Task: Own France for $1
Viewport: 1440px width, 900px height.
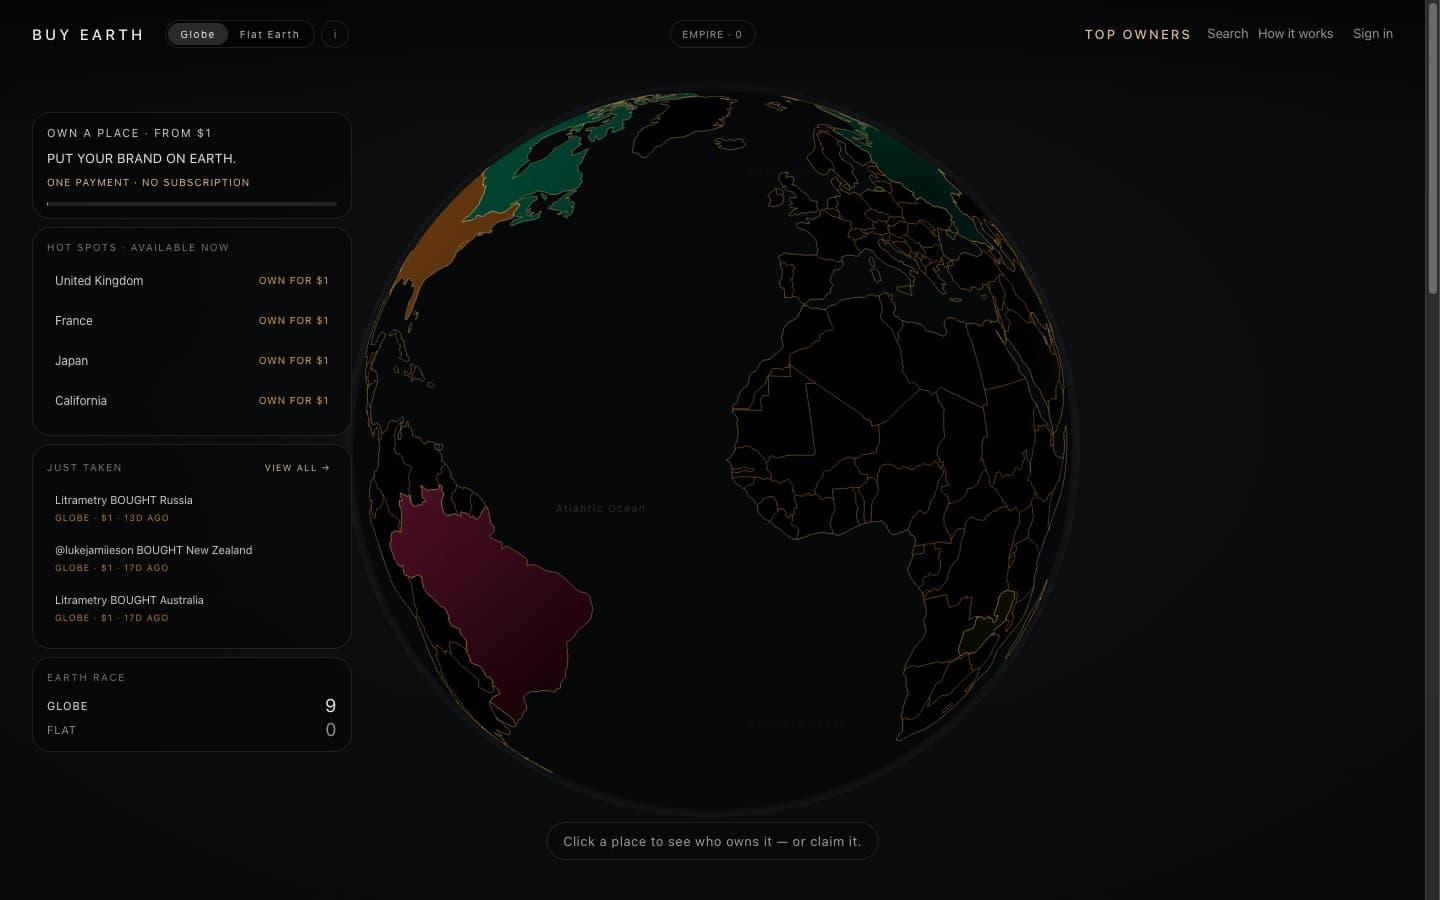Action: [x=293, y=321]
